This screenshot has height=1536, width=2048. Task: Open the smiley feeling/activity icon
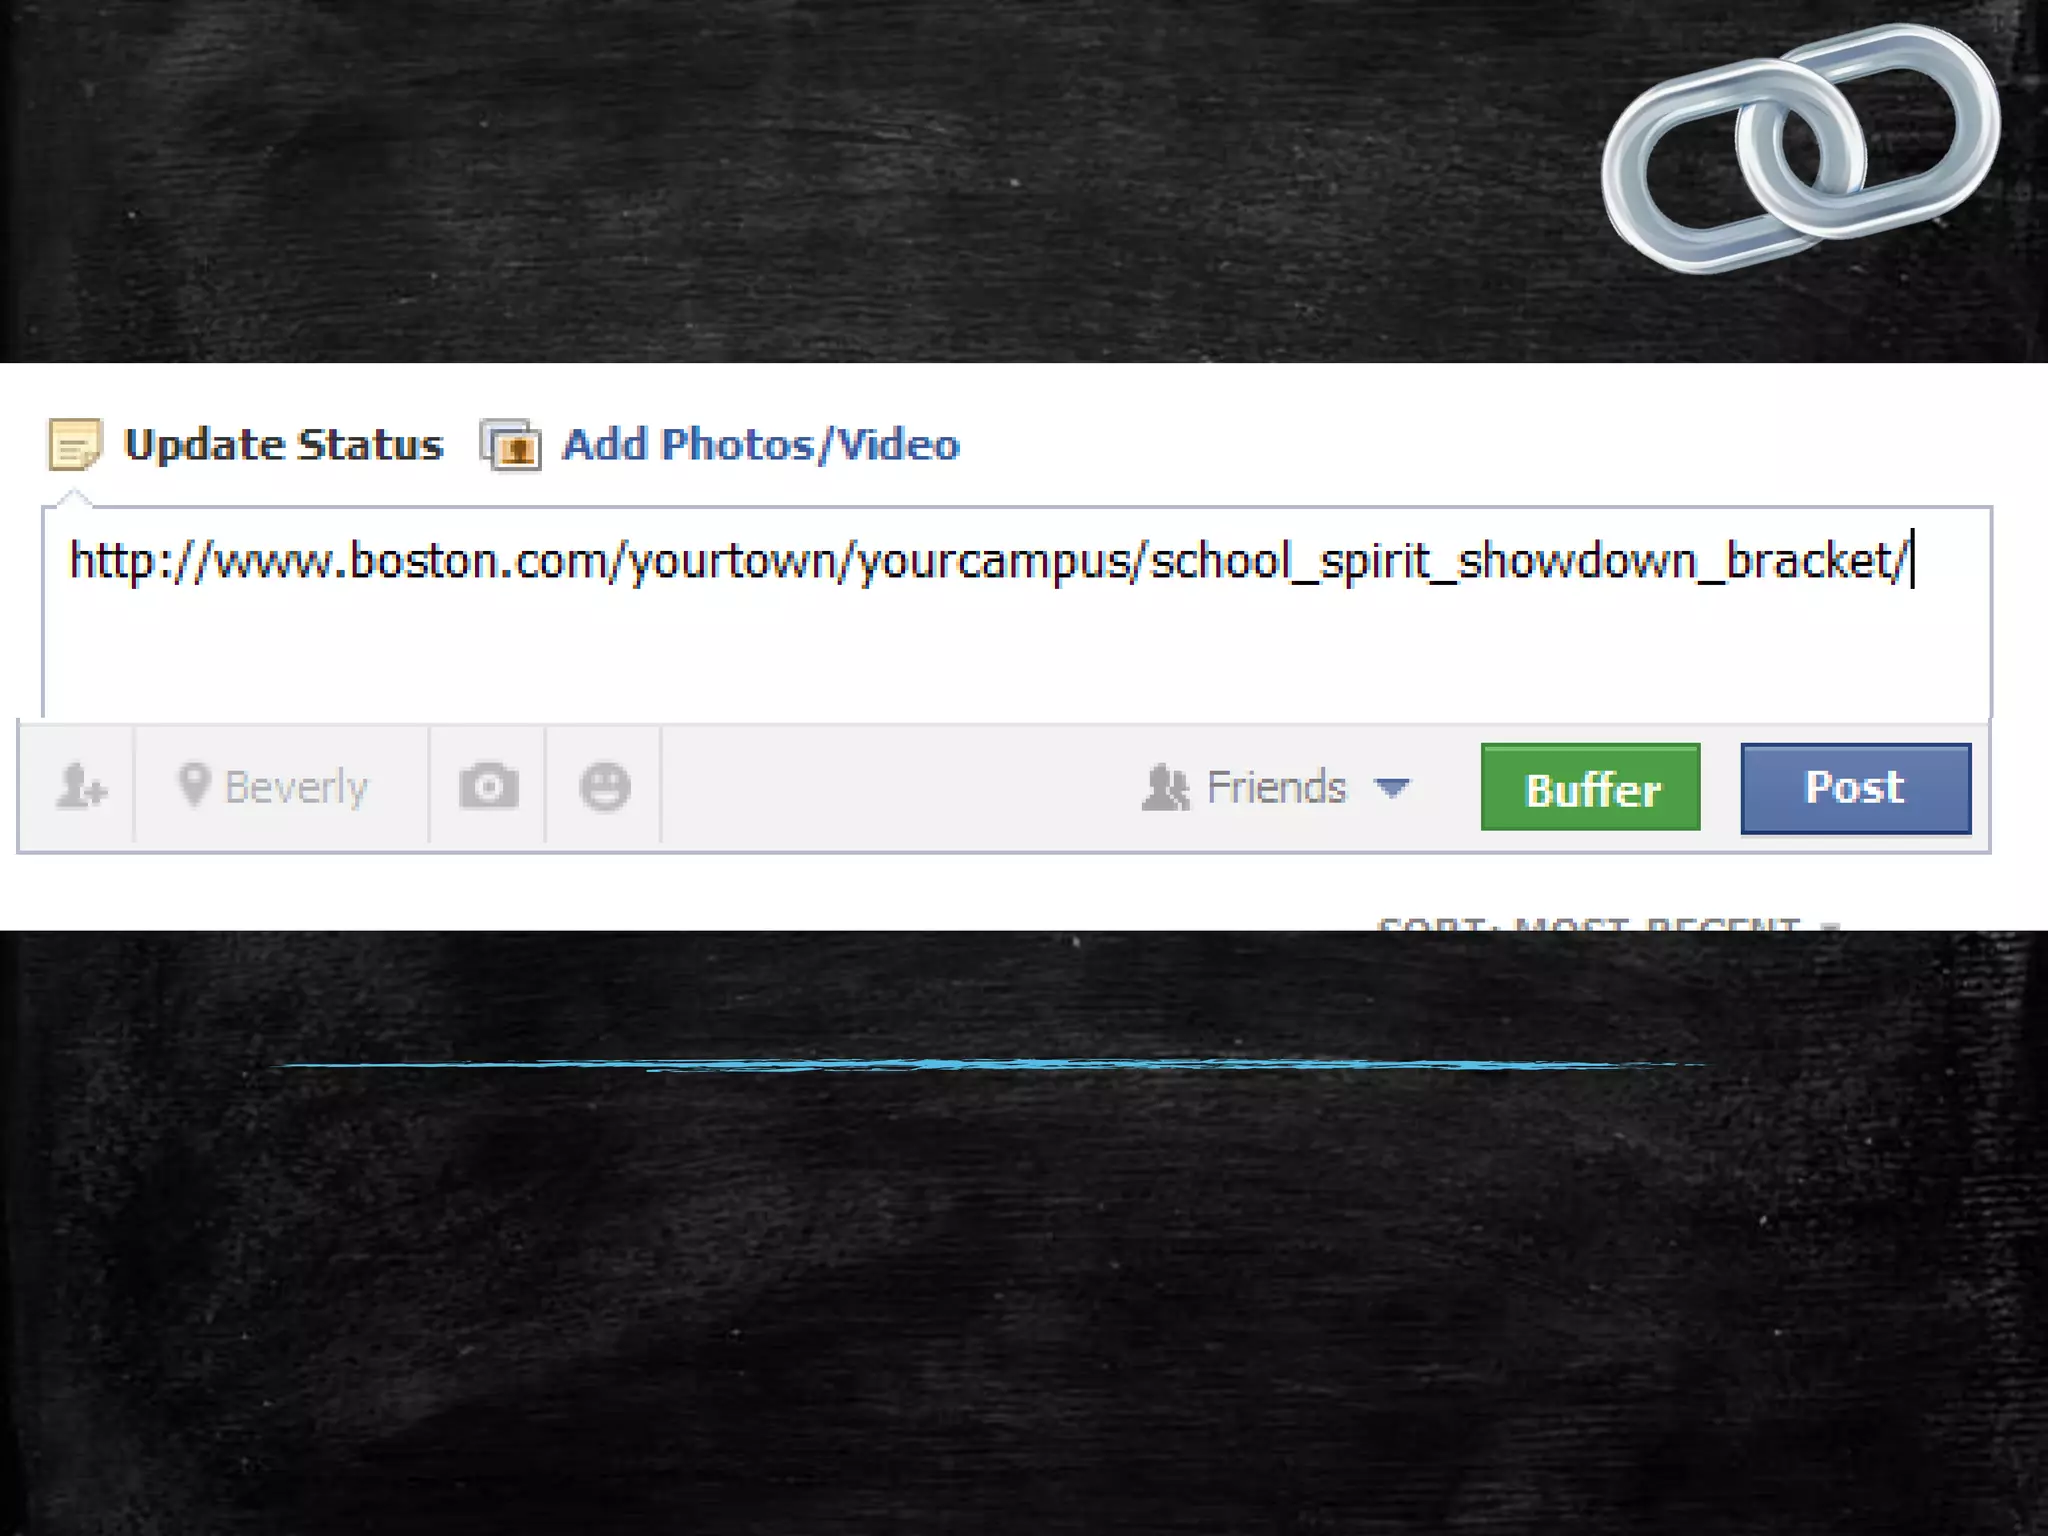(x=605, y=786)
